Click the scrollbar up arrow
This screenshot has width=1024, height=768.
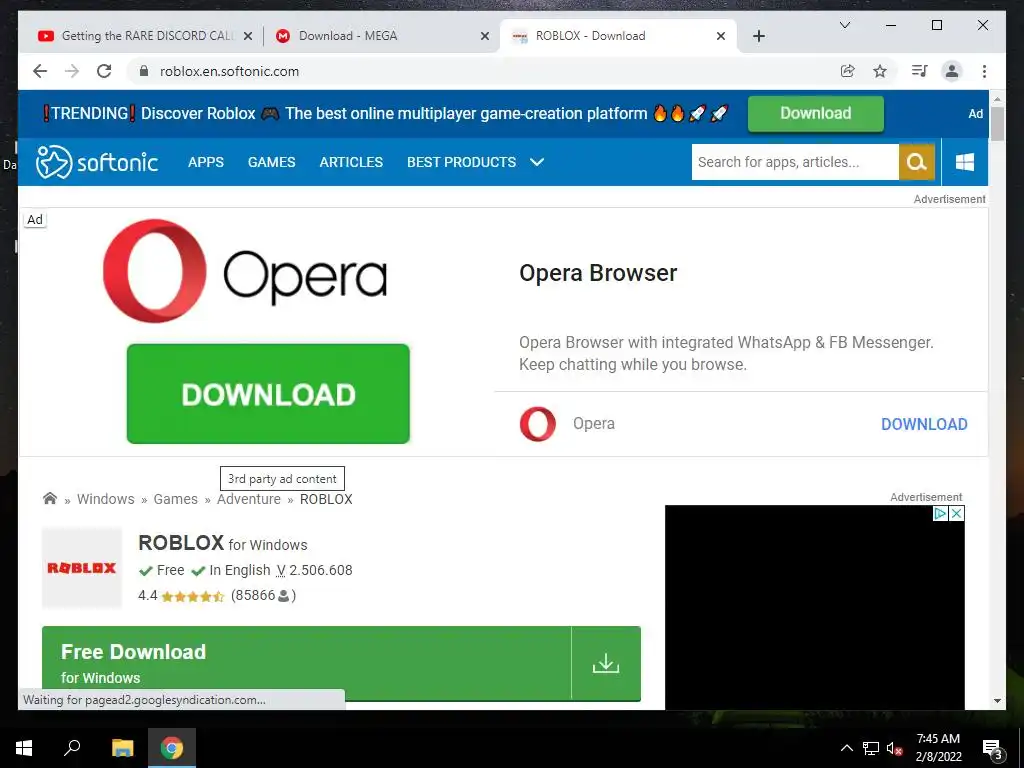point(997,99)
